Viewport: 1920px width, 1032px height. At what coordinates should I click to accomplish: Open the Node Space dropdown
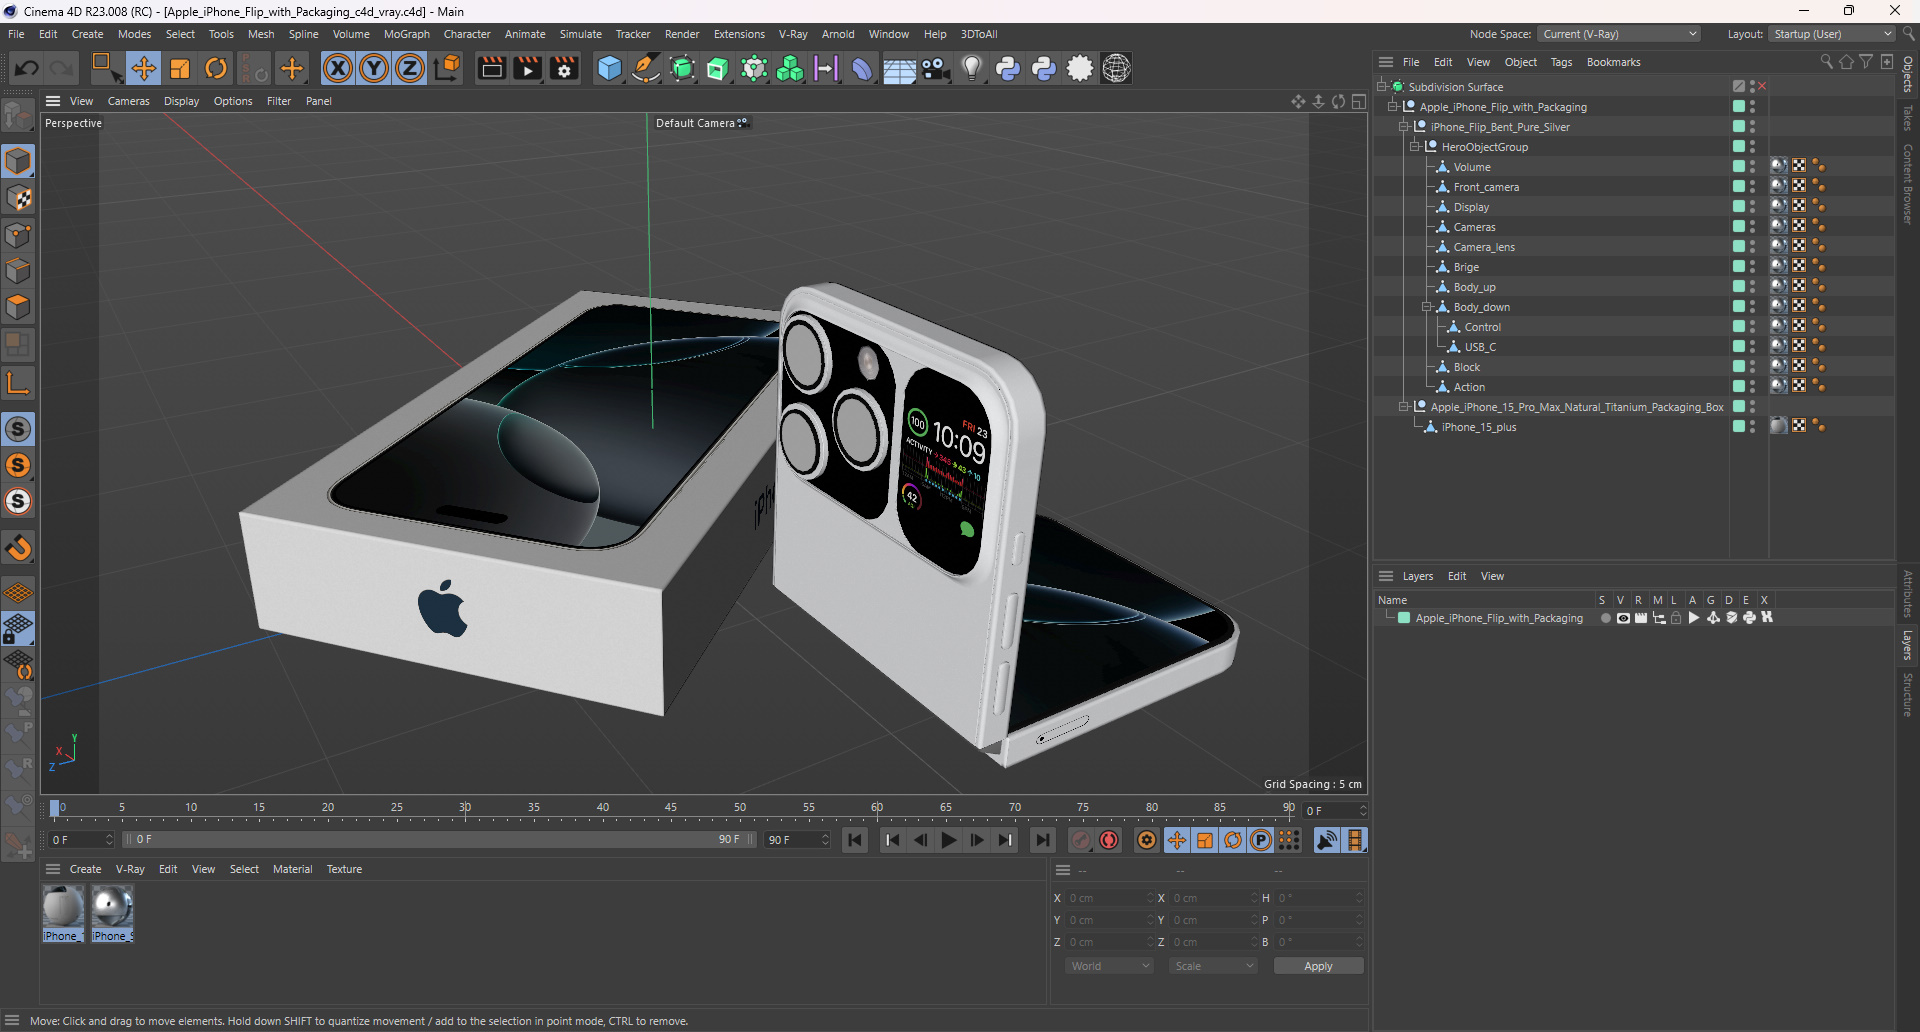(1619, 34)
